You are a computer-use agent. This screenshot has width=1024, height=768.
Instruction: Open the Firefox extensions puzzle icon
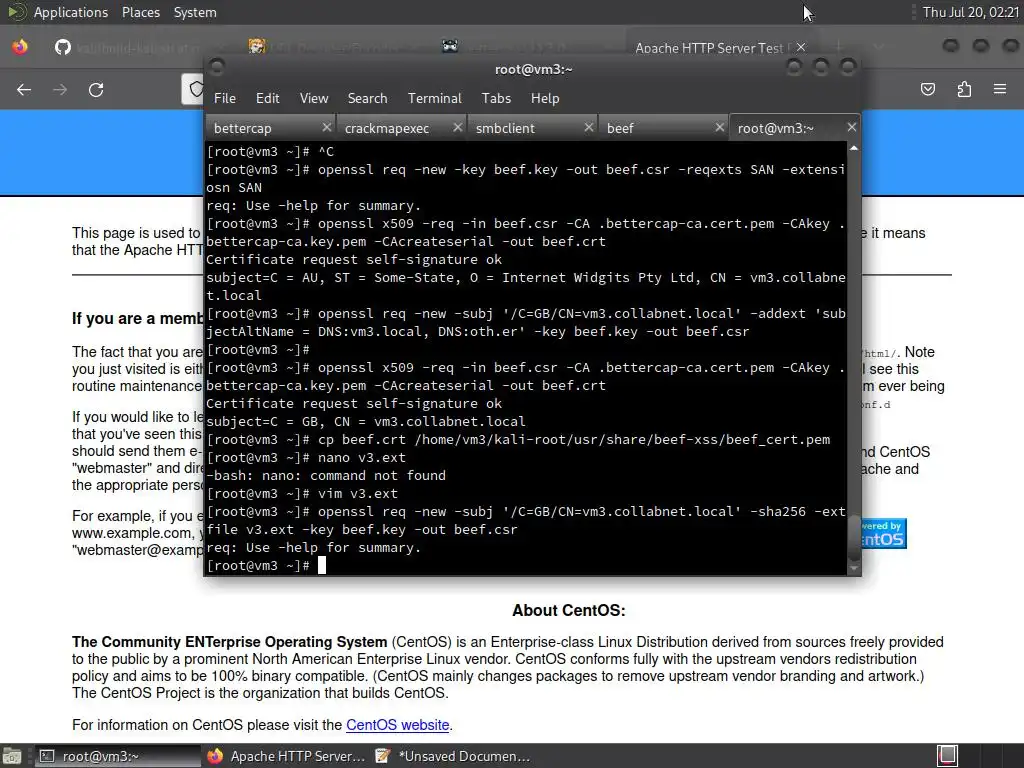[x=964, y=89]
